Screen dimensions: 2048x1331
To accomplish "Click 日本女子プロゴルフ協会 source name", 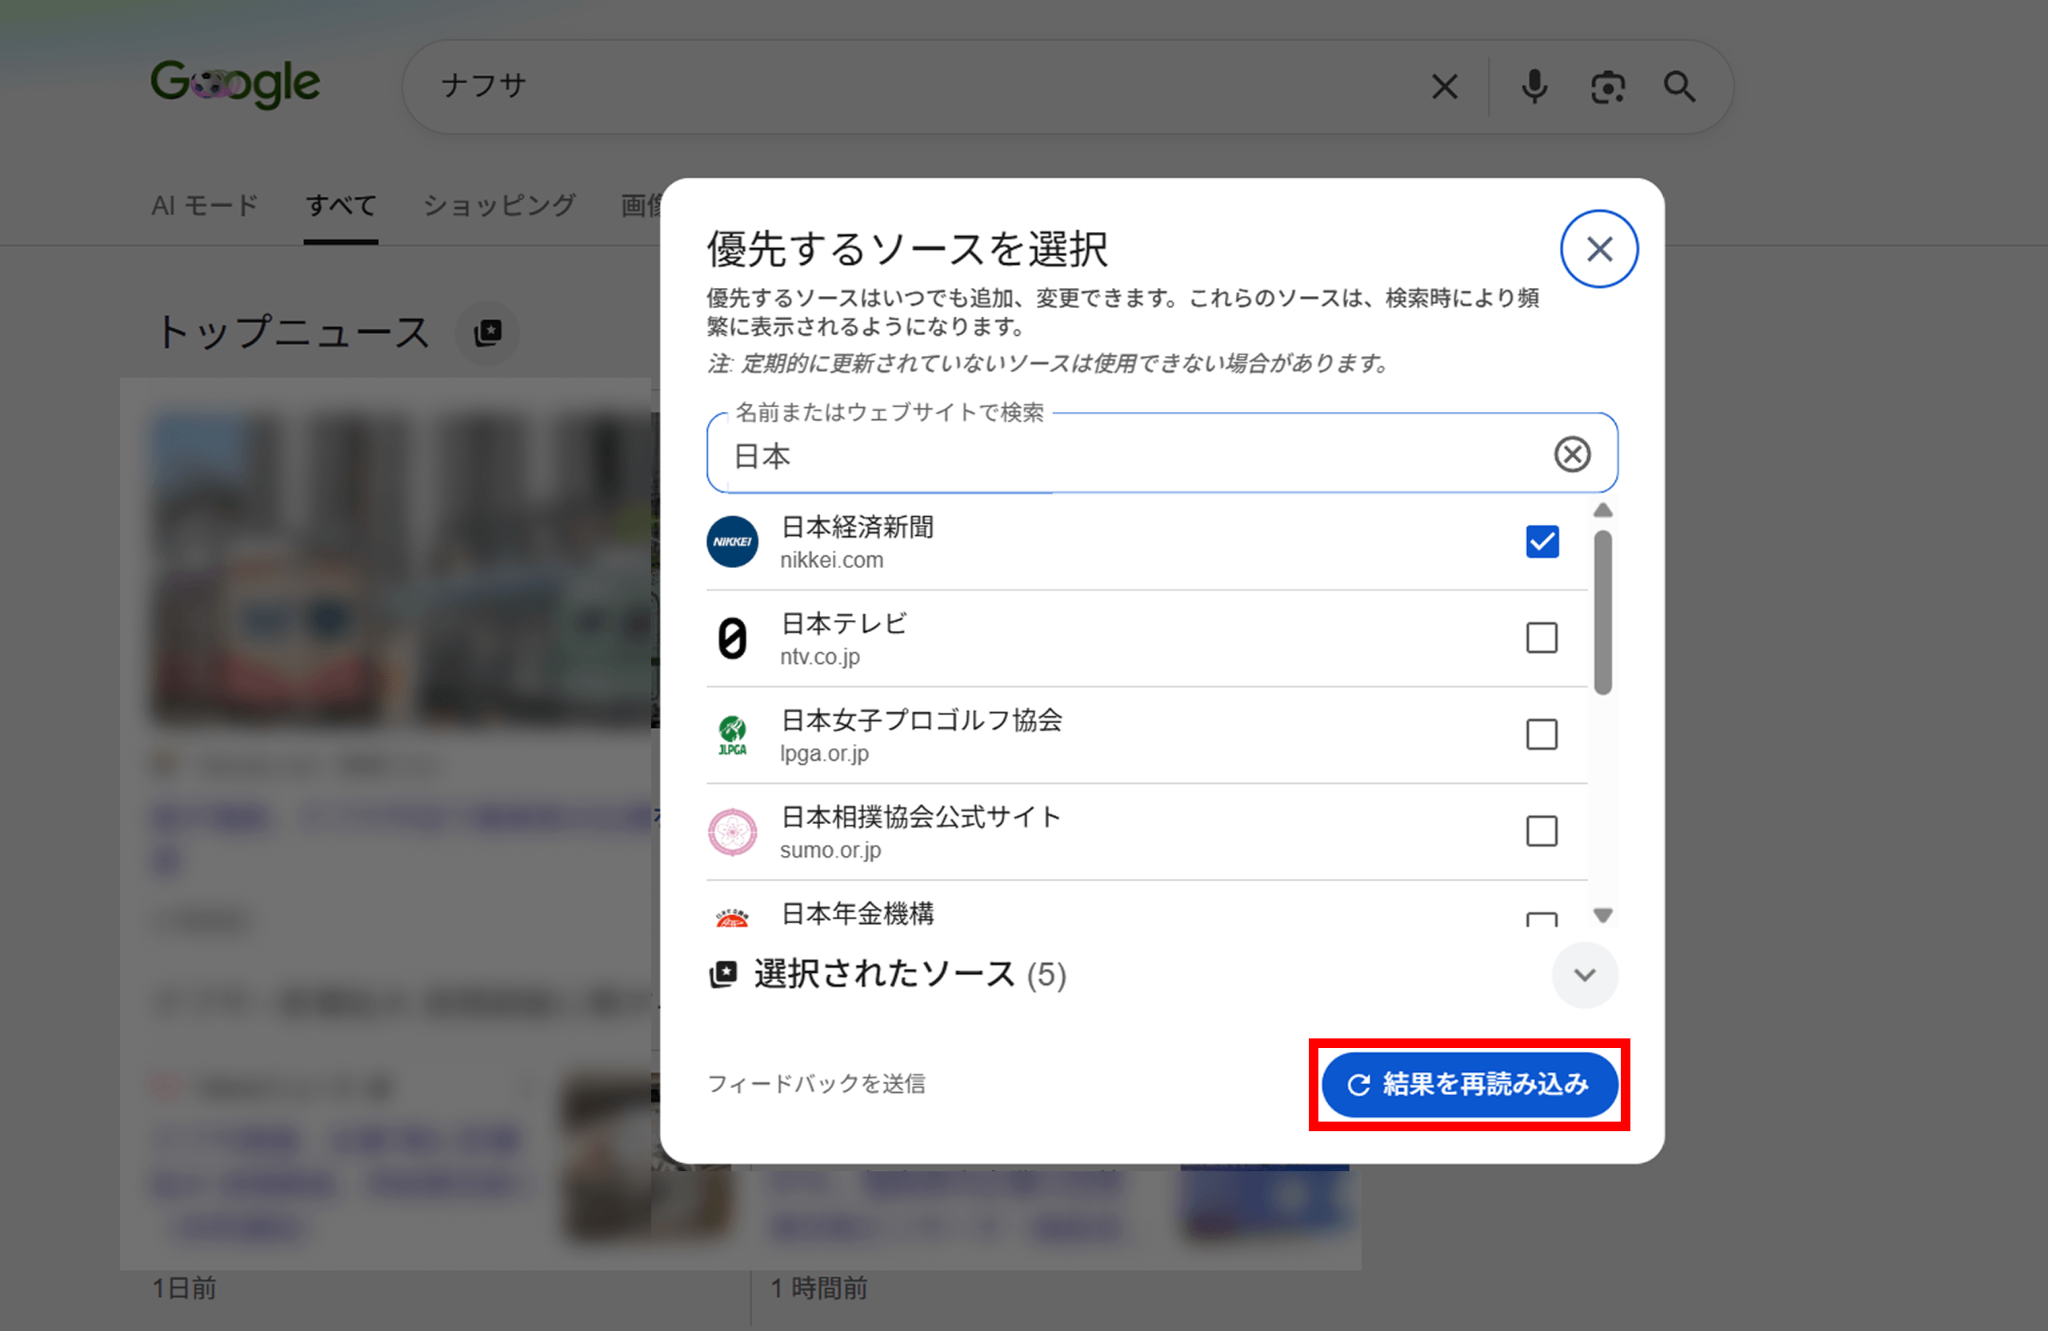I will tap(921, 721).
